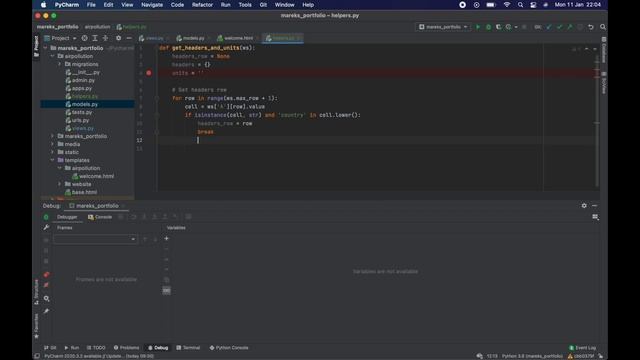The image size is (640, 360).
Task: Select admin.py in project tree
Action: tap(83, 80)
